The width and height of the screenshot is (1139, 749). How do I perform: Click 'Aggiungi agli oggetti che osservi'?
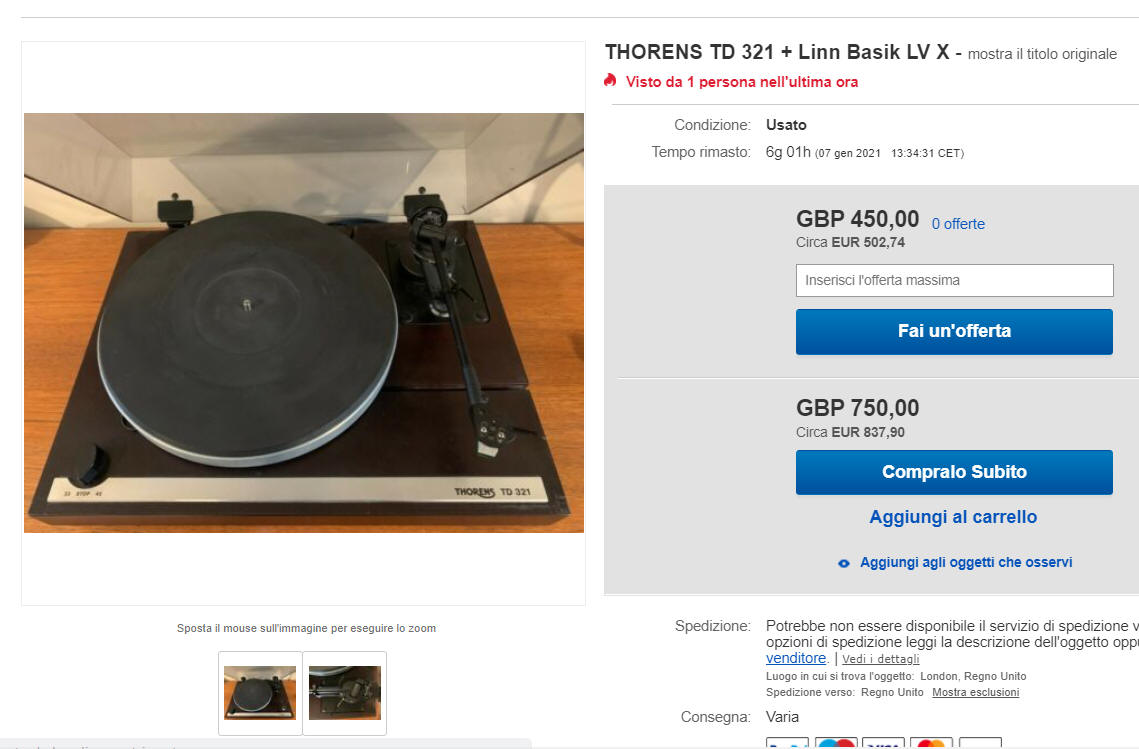[x=966, y=562]
